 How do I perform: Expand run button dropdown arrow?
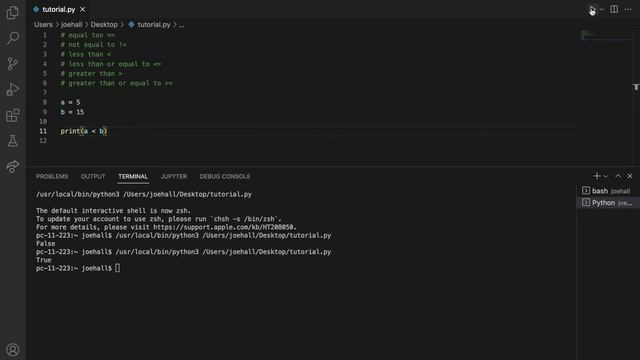point(602,9)
